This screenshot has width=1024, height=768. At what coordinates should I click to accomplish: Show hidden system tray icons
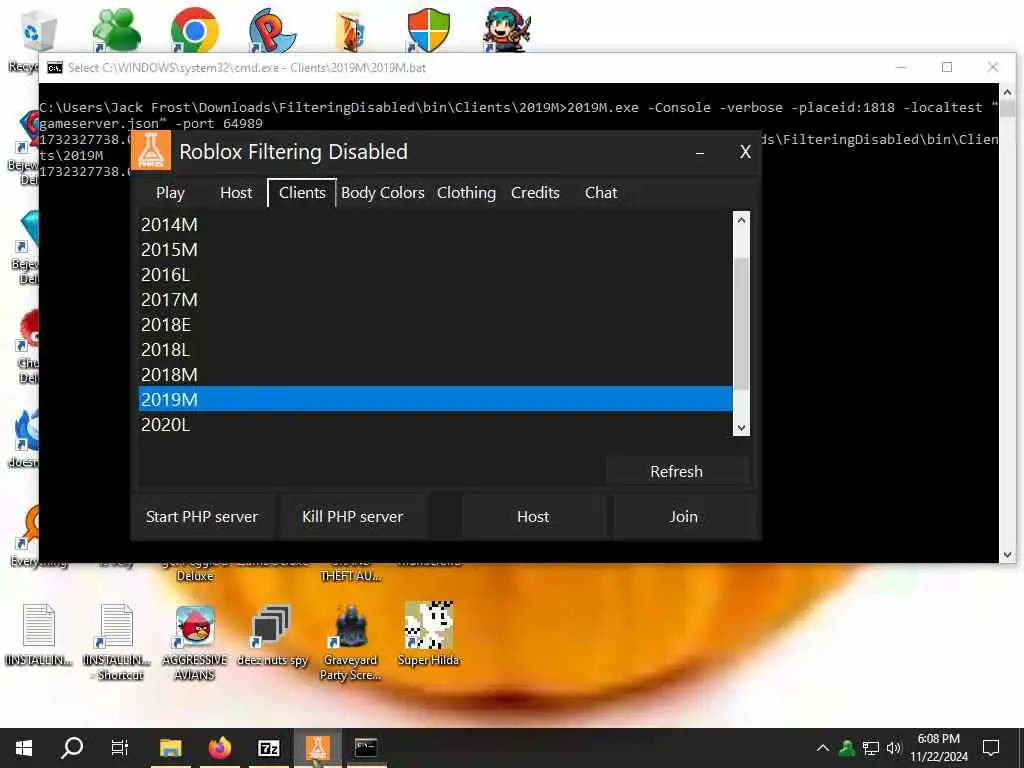pyautogui.click(x=823, y=748)
